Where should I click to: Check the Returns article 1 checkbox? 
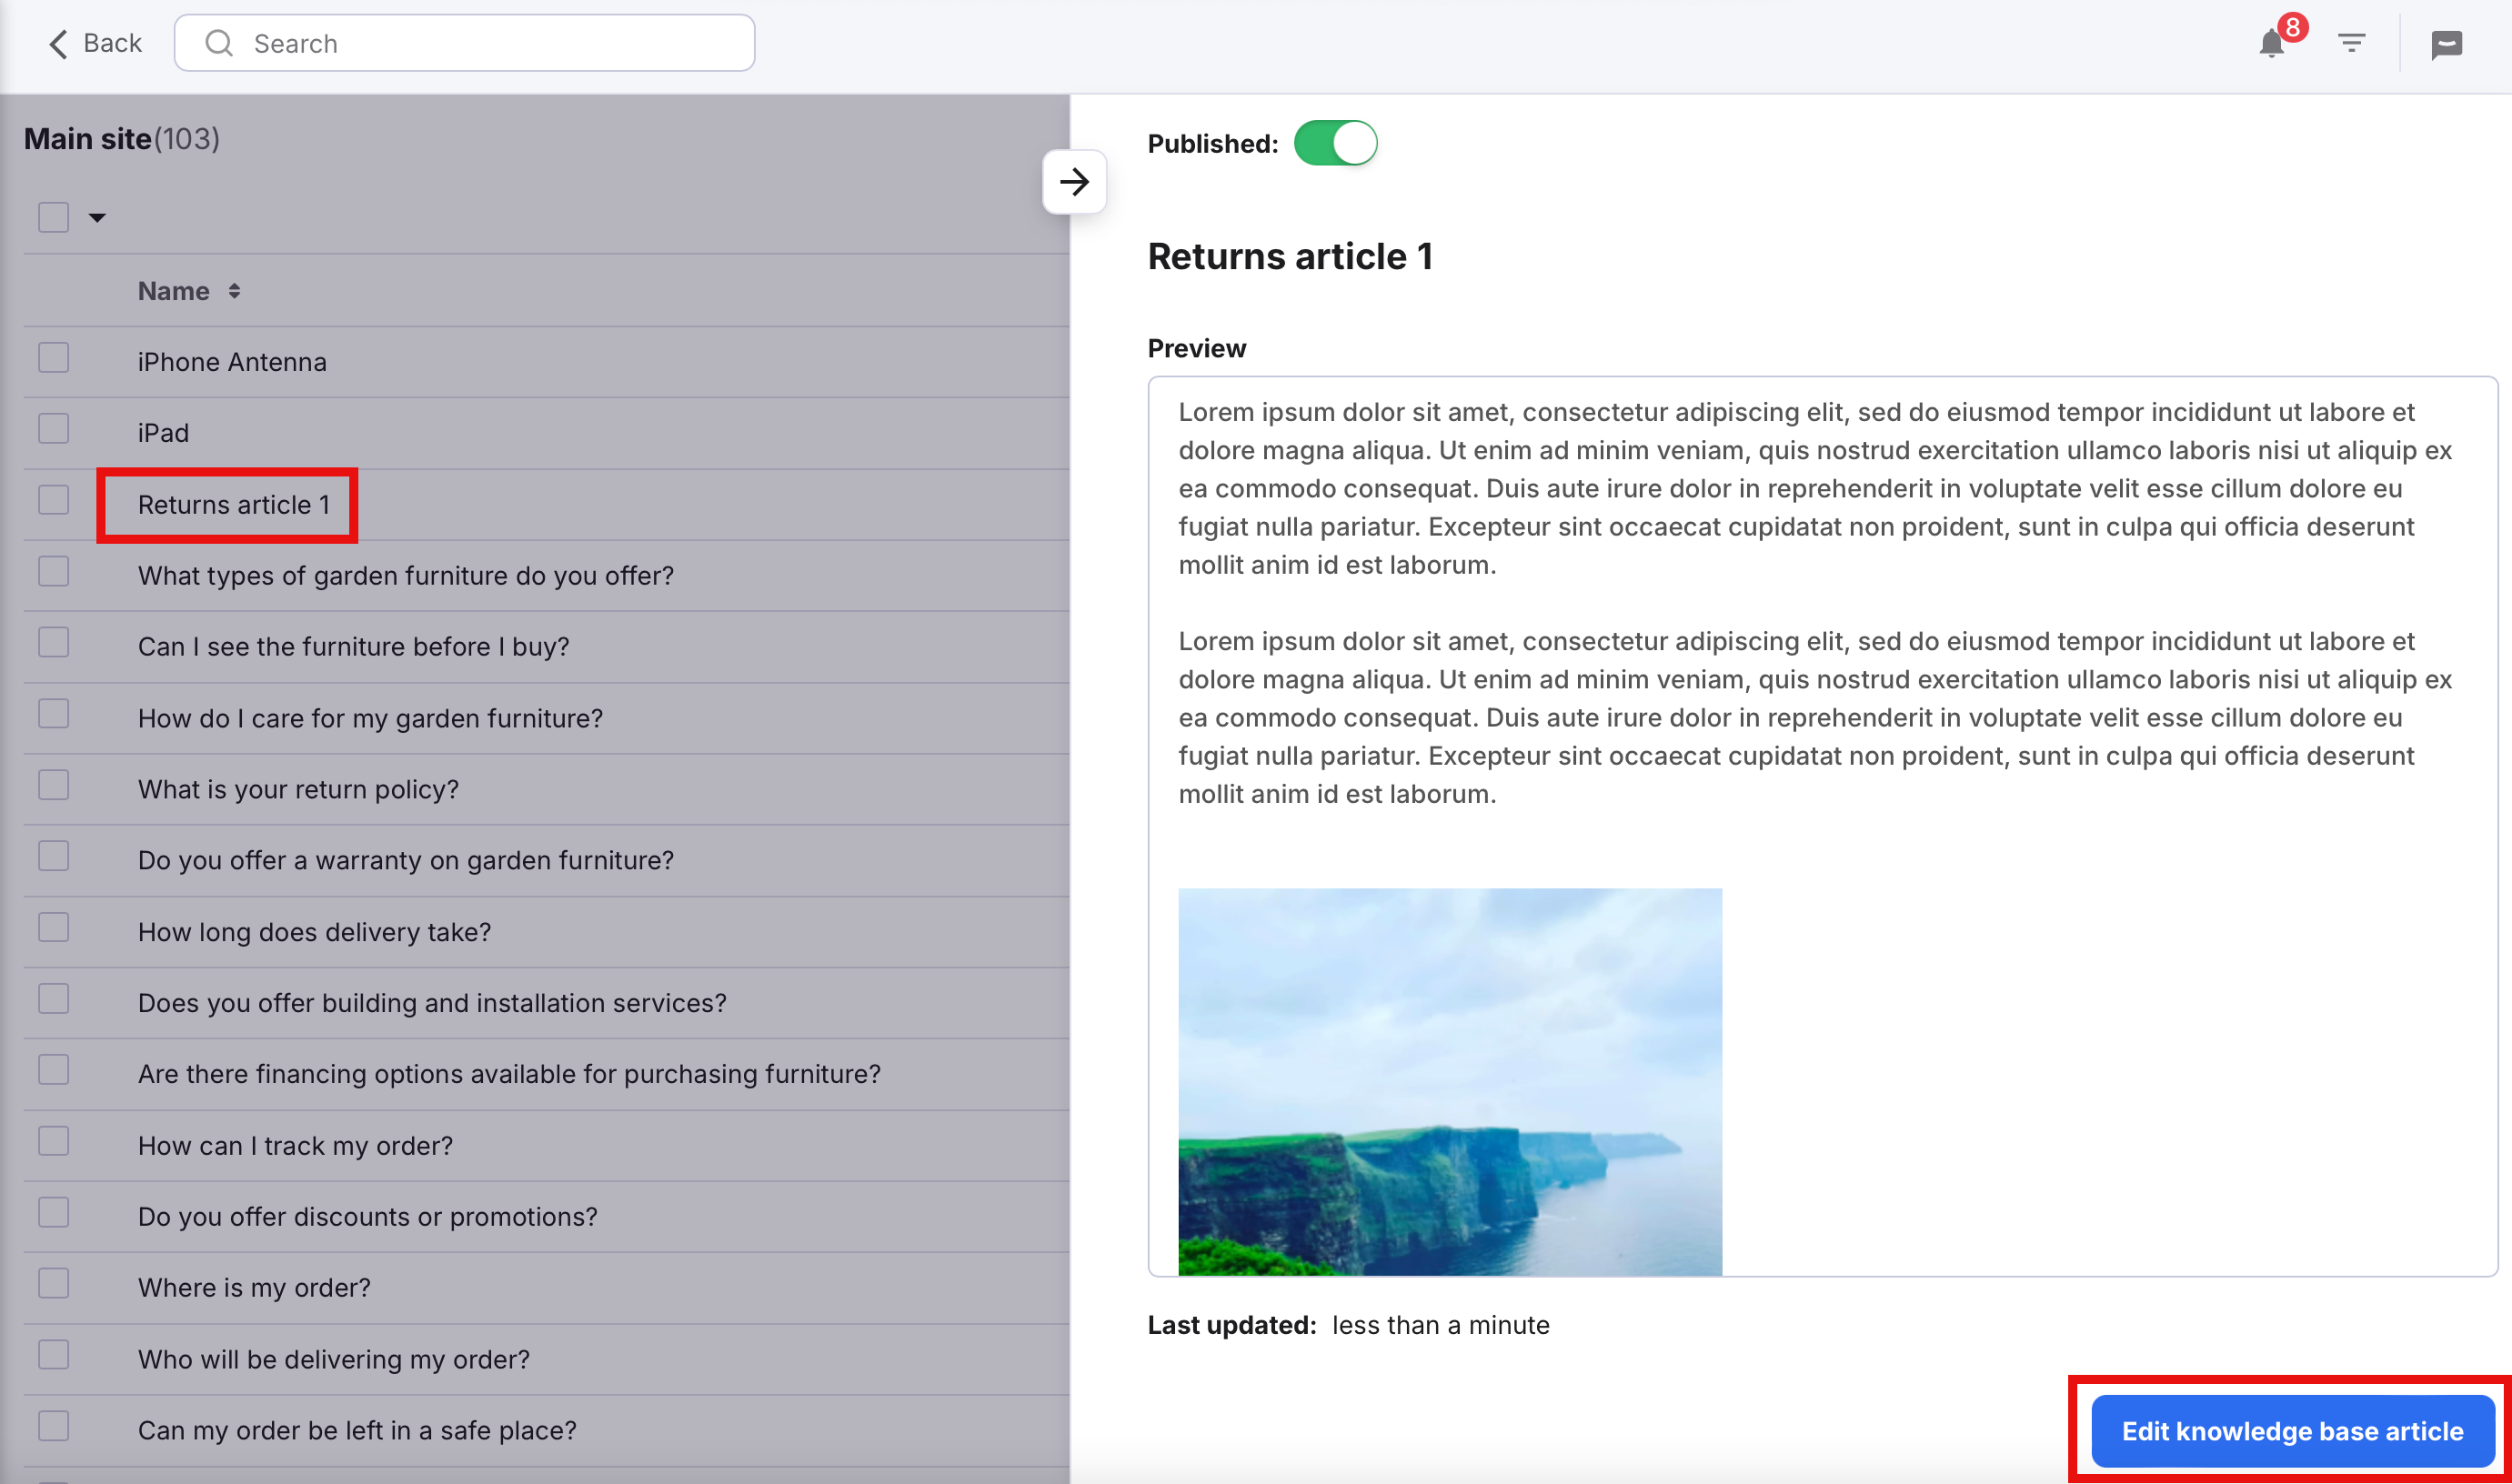click(54, 500)
